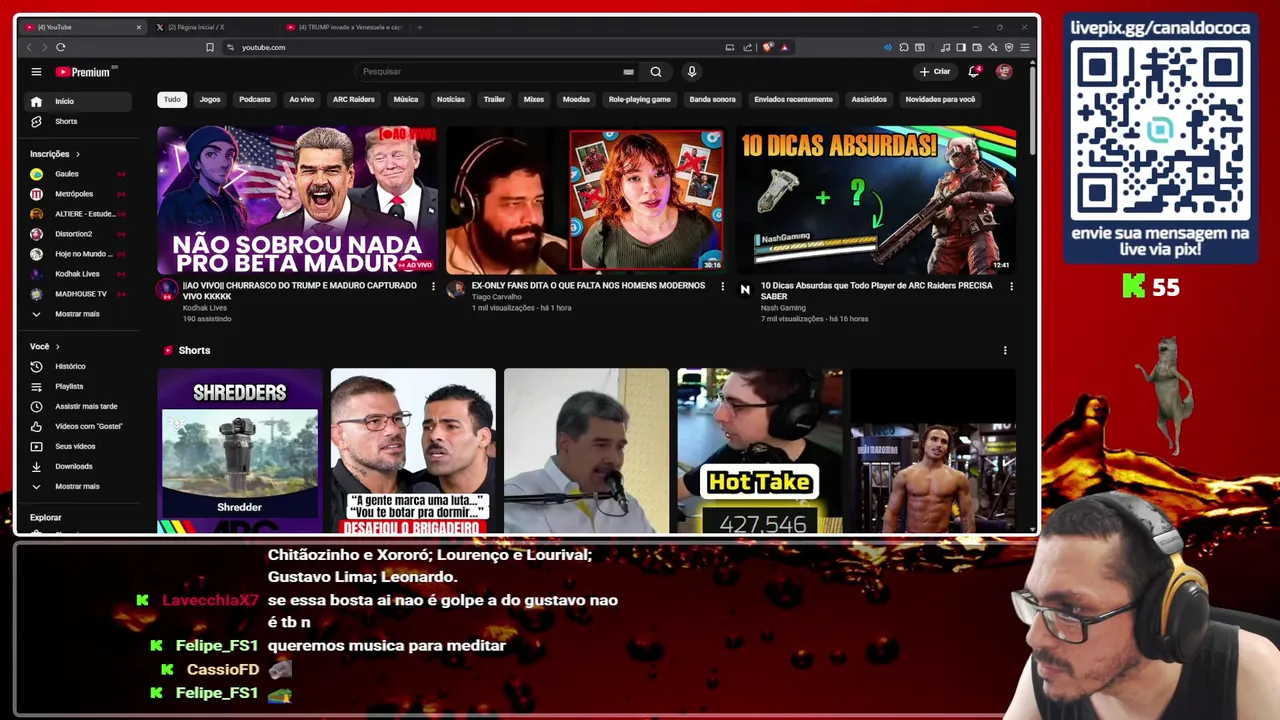This screenshot has width=1280, height=720.
Task: Go back using the browser back arrow
Action: (28, 47)
